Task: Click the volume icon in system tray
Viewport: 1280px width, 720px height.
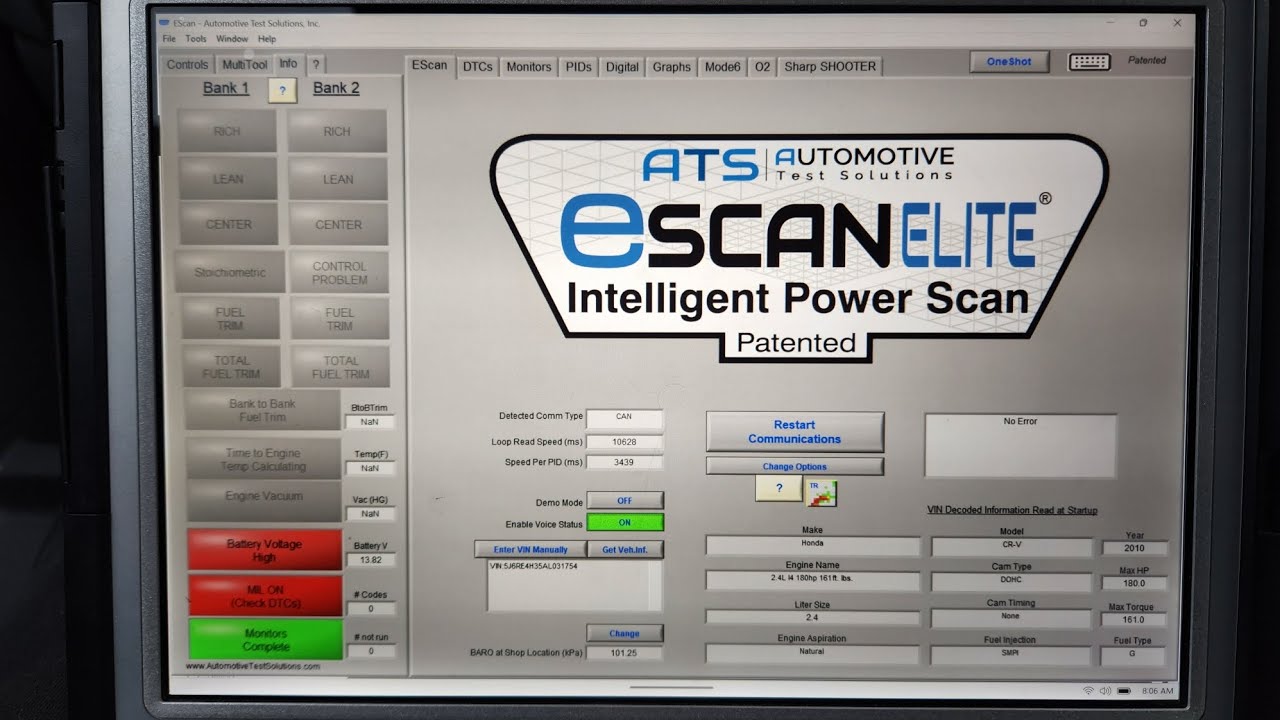Action: [x=1104, y=691]
